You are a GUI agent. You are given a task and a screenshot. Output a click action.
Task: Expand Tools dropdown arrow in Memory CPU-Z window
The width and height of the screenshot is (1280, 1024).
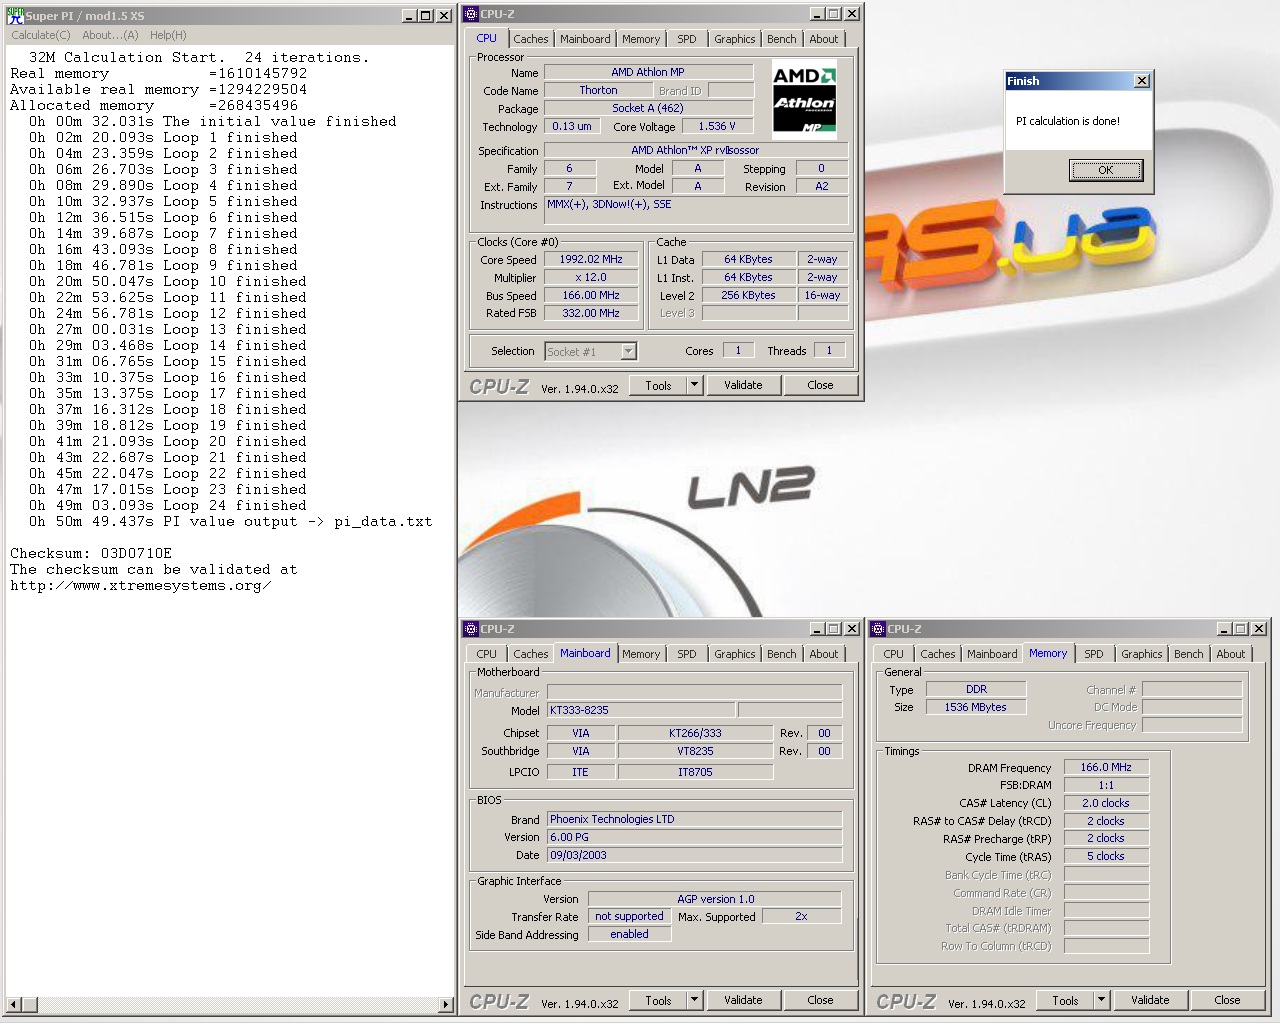click(x=1101, y=1000)
